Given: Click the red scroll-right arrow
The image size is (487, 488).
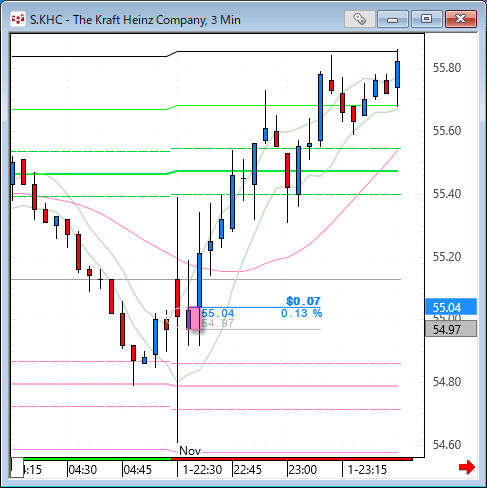Looking at the screenshot, I should [x=467, y=467].
